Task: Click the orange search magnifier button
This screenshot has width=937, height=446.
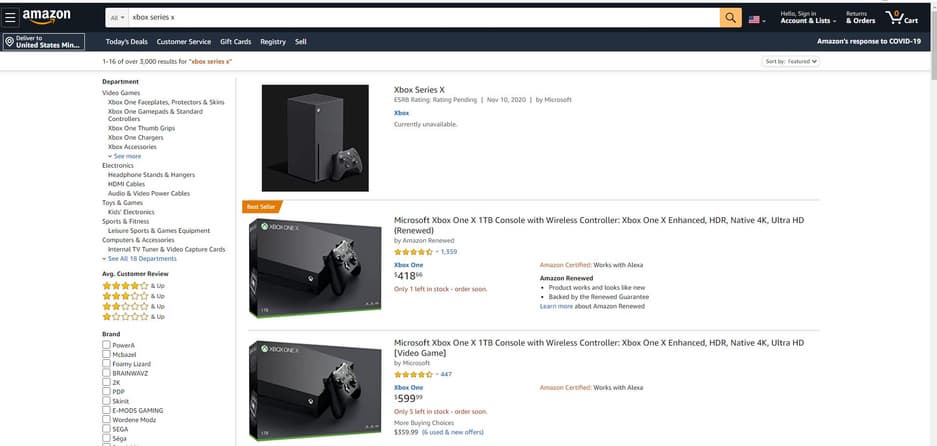Action: pyautogui.click(x=731, y=18)
